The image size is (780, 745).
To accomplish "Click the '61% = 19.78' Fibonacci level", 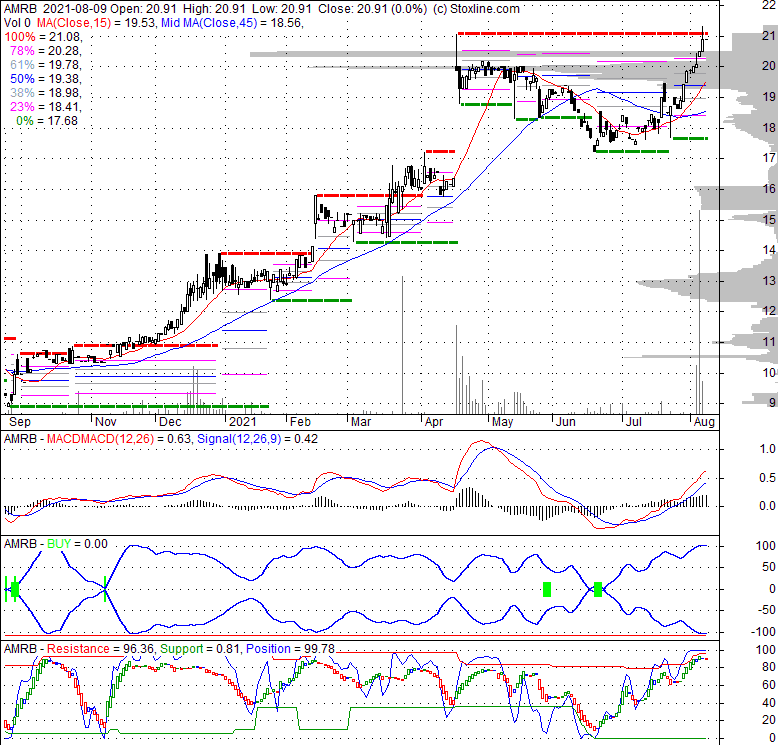I will (x=45, y=65).
